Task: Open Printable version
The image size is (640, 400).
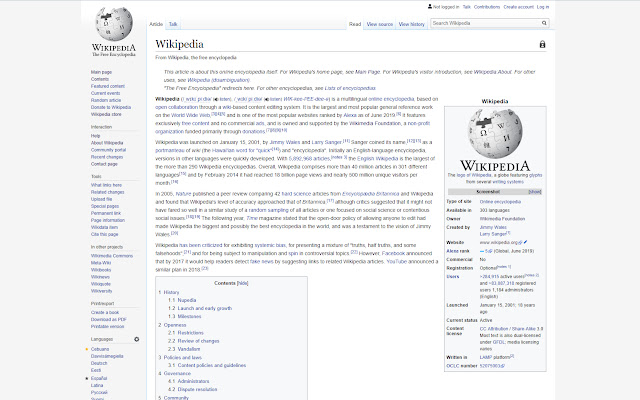Action: pos(107,327)
